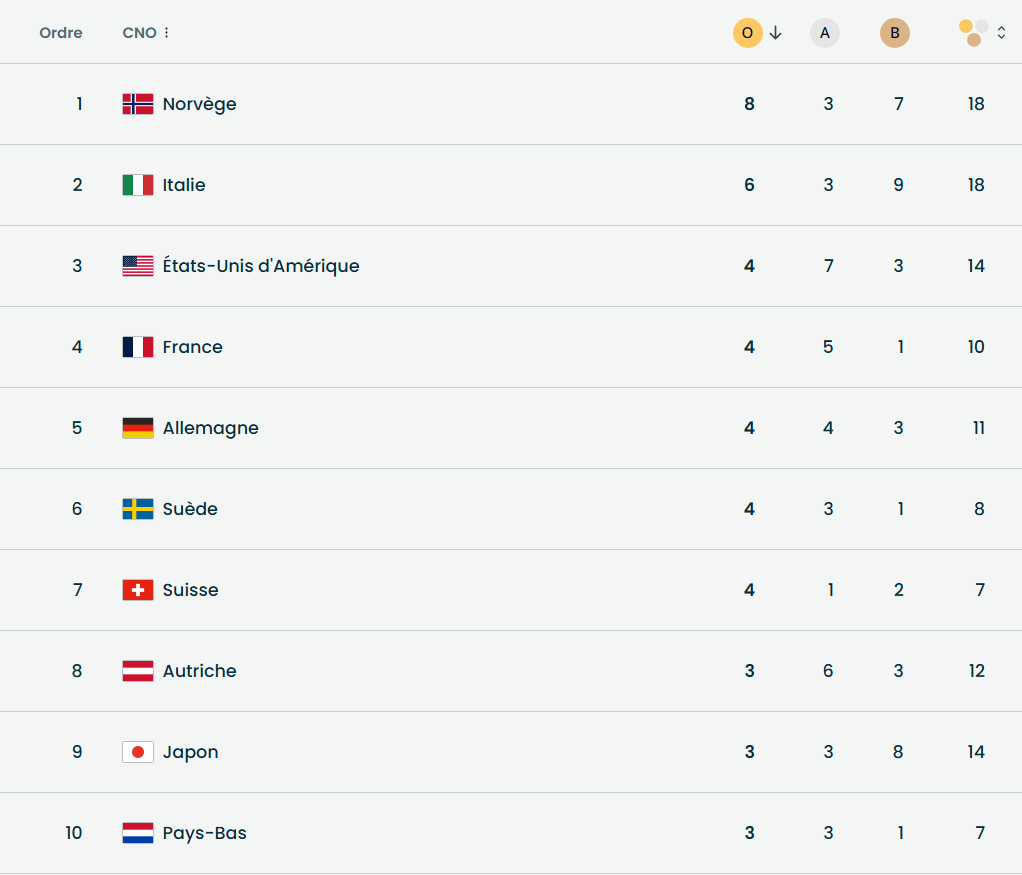The height and width of the screenshot is (875, 1022).
Task: Toggle sort order beside the total medals icon
Action: pos(1001,33)
